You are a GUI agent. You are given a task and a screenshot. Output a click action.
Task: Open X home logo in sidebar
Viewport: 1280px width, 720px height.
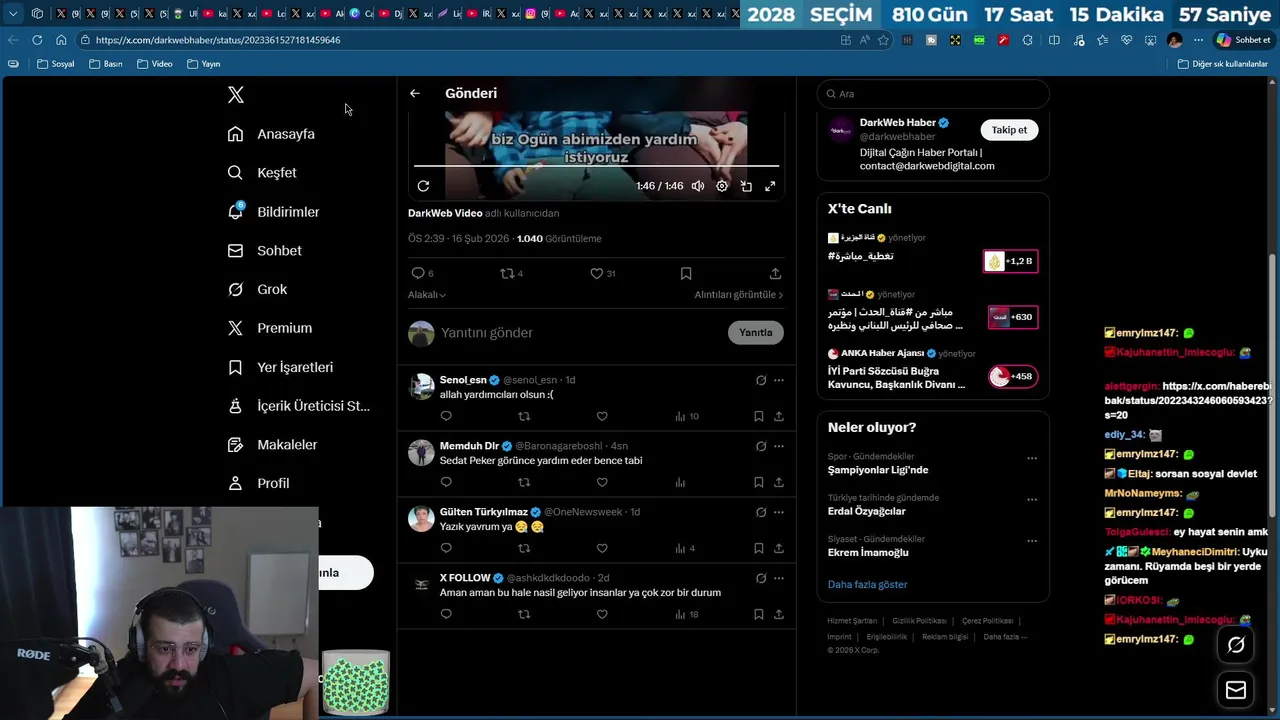236,95
